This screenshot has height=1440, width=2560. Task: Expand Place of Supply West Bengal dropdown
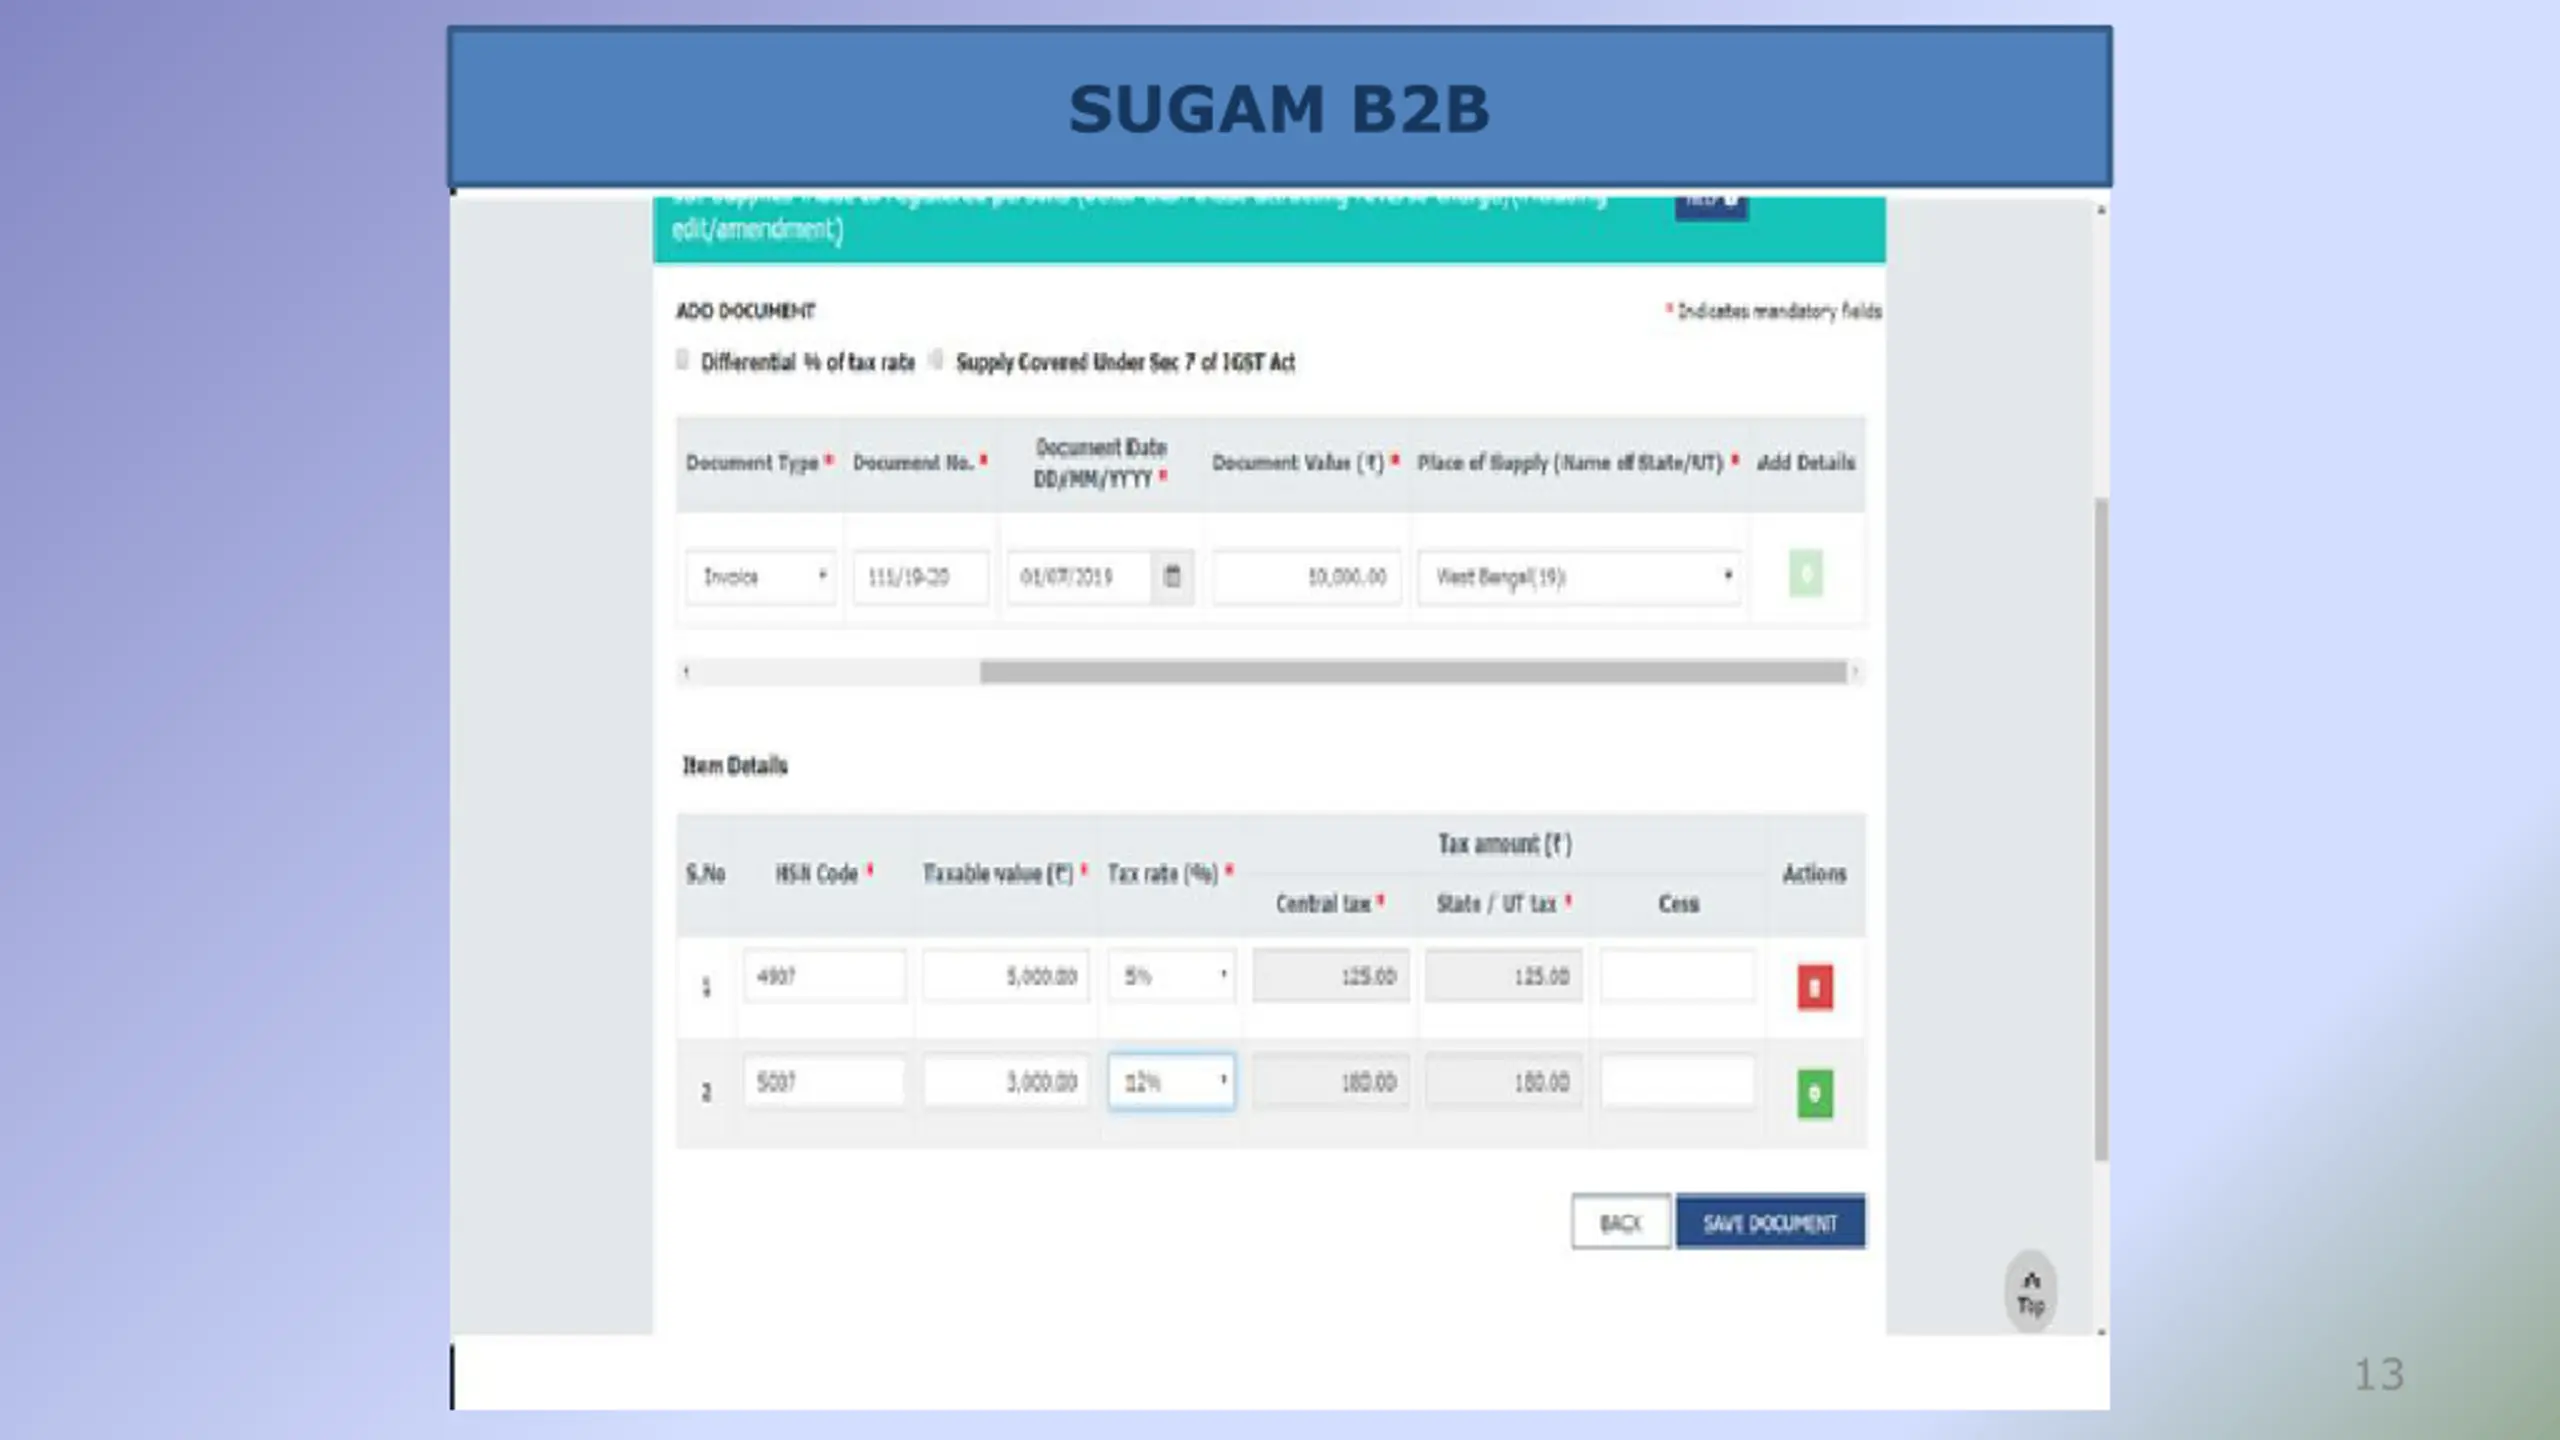[x=1579, y=577]
